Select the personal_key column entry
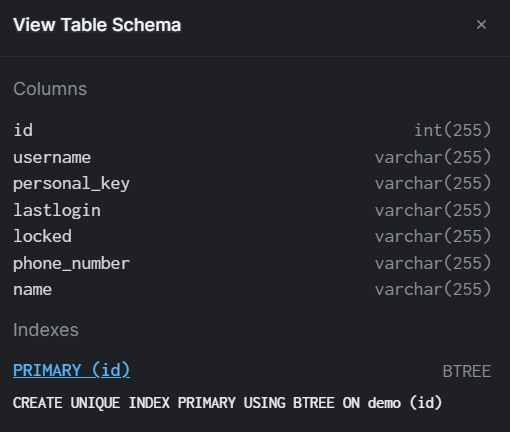This screenshot has width=510, height=432. (x=252, y=183)
